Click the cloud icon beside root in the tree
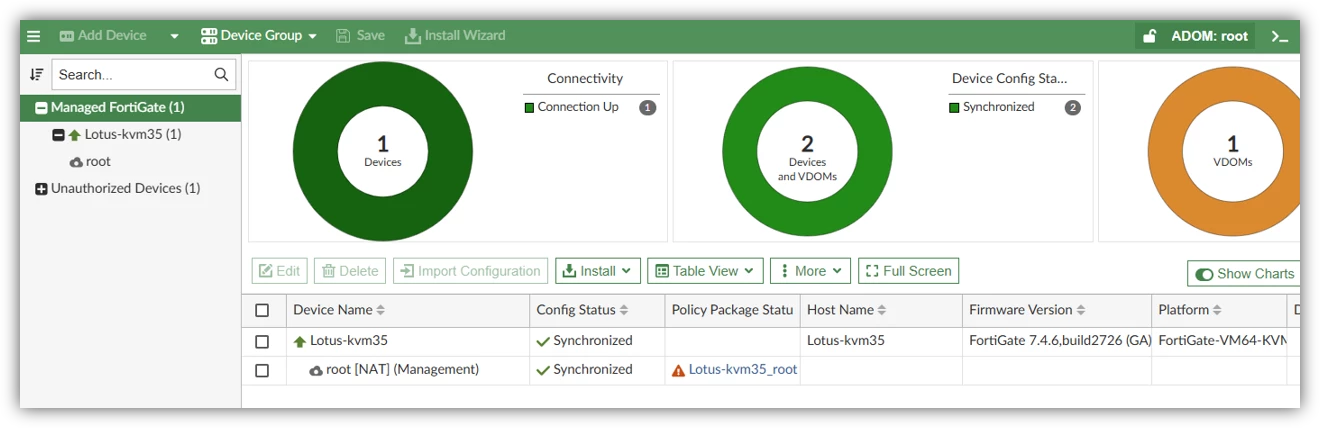The width and height of the screenshot is (1320, 428). [76, 162]
